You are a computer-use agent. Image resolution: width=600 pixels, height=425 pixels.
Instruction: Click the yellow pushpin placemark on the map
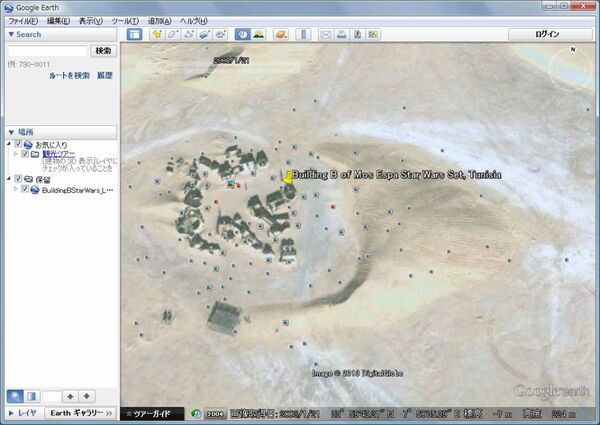288,177
